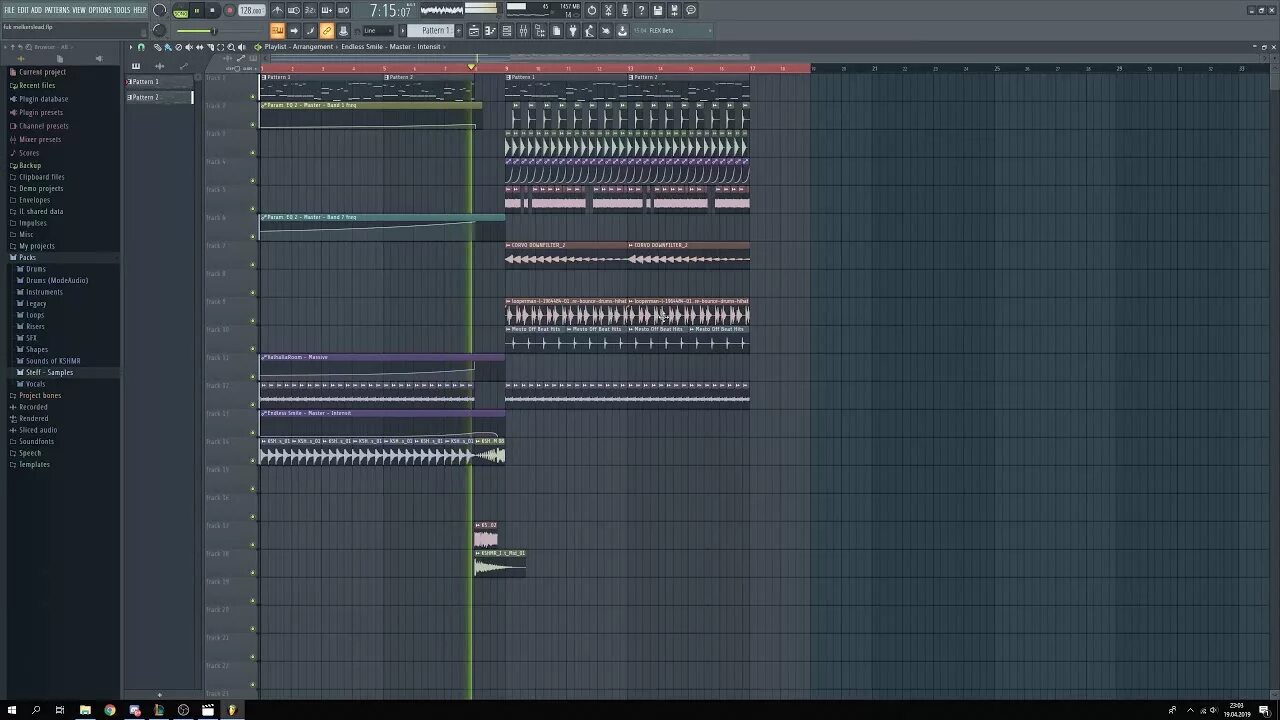Open Chrome from the taskbar
Image resolution: width=1280 pixels, height=720 pixels.
click(110, 710)
